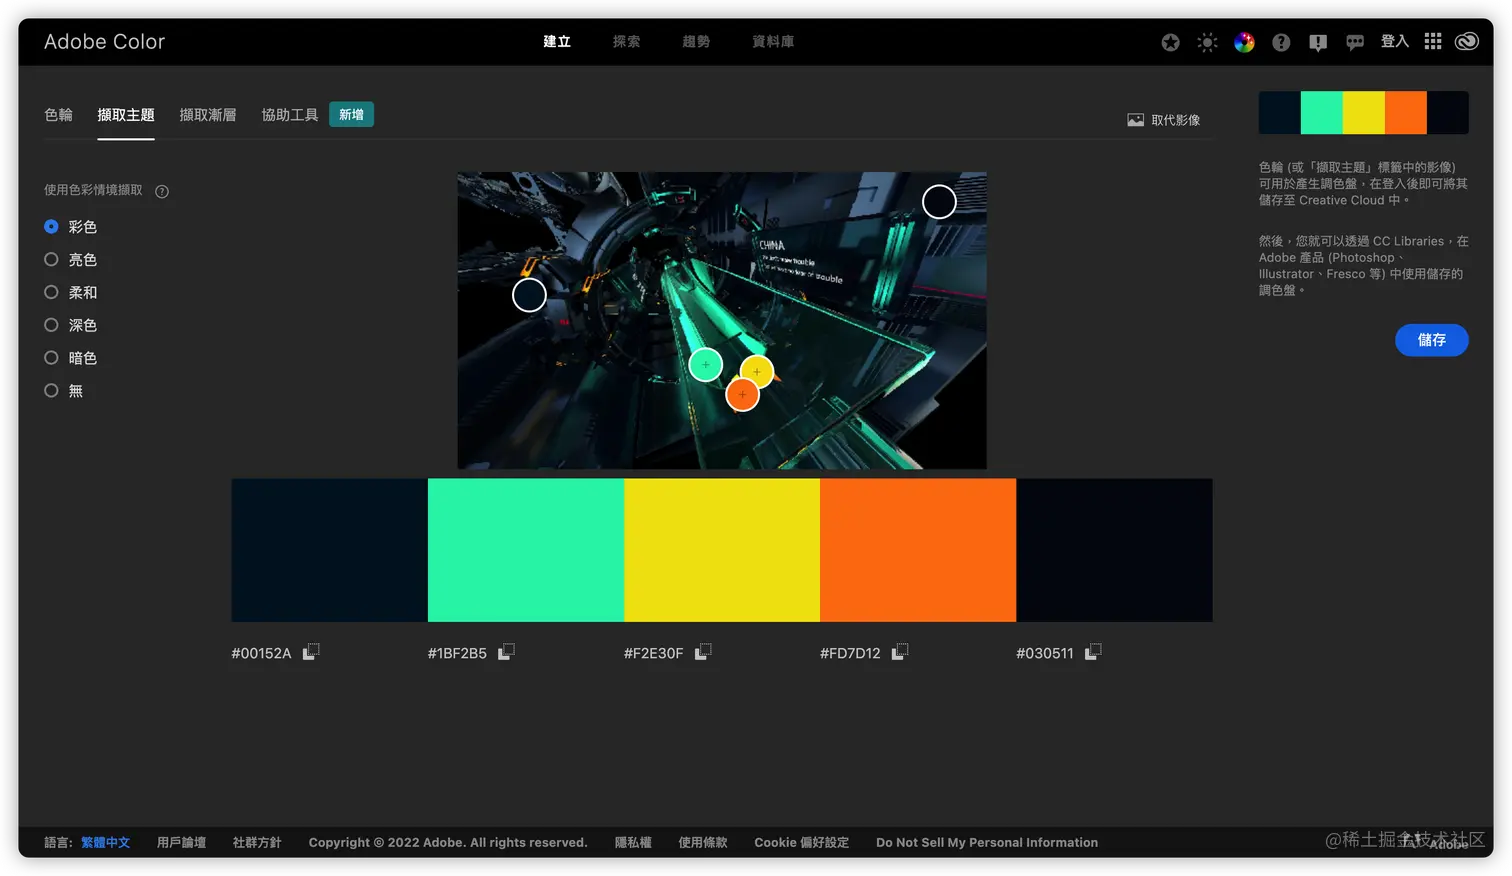The width and height of the screenshot is (1512, 876).
Task: Open the 用戶論壇 footer link
Action: pyautogui.click(x=181, y=843)
